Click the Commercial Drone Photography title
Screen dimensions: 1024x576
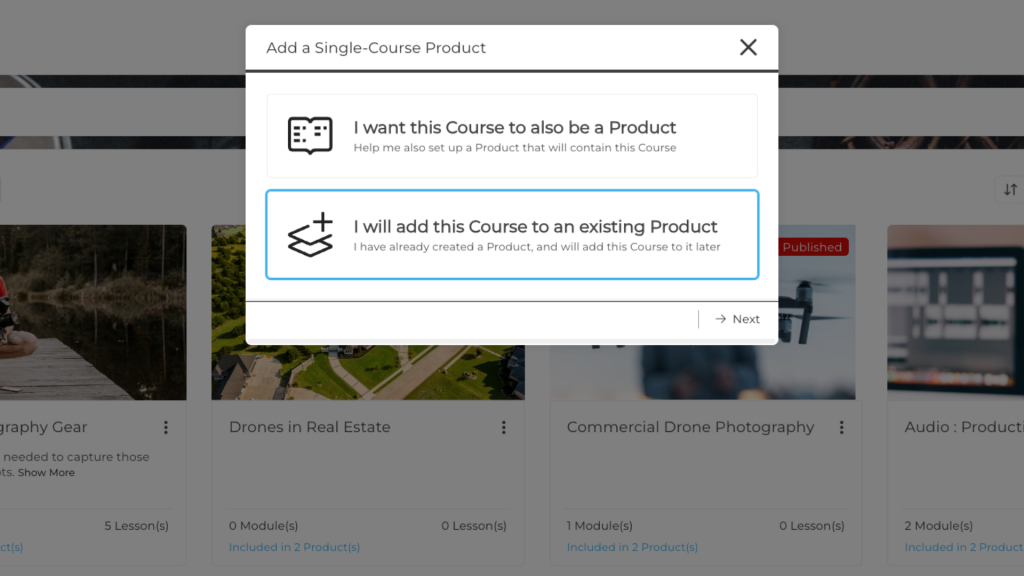coord(690,427)
